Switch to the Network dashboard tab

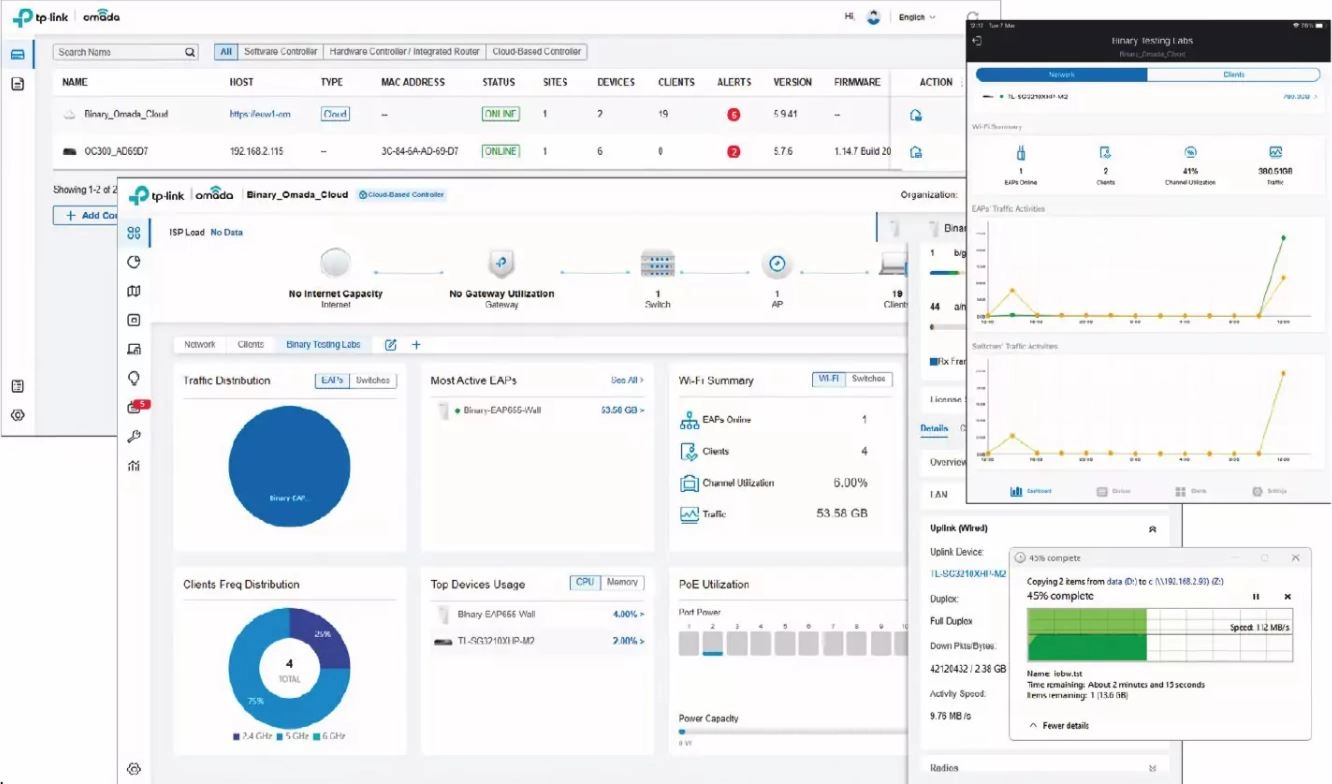(x=200, y=345)
